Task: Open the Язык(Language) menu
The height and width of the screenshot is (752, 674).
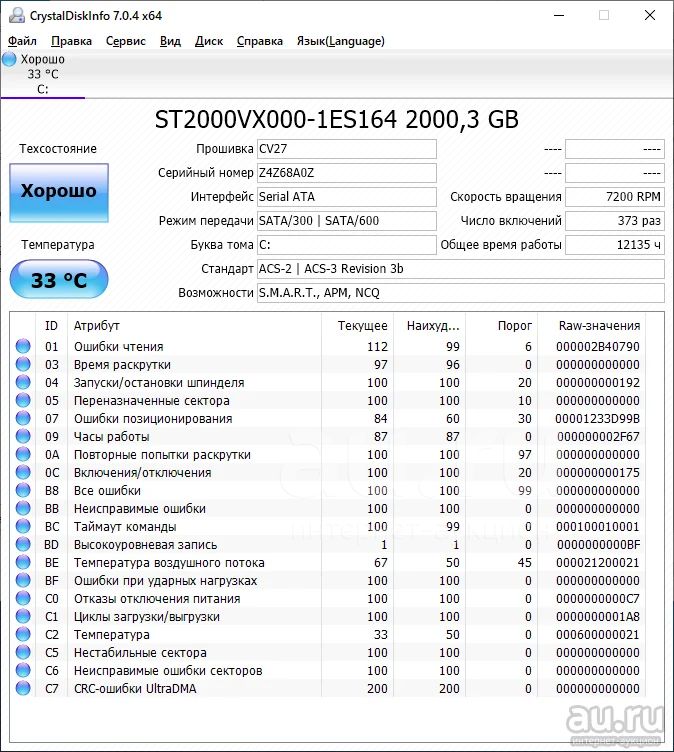Action: click(340, 41)
